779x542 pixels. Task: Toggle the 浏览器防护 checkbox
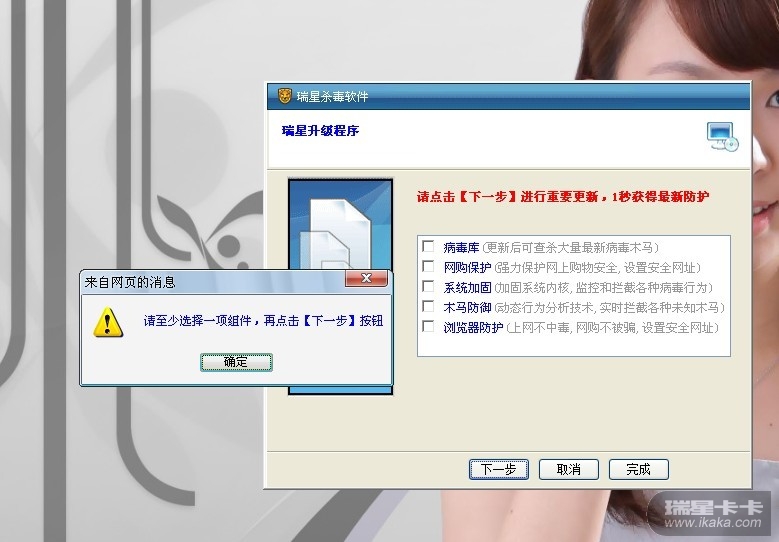pos(428,326)
